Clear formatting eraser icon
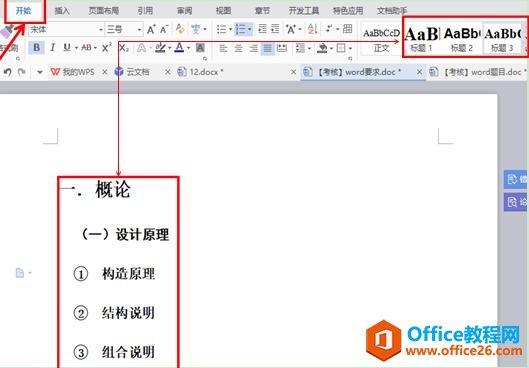Screen dimensions: 529x368 180,29
